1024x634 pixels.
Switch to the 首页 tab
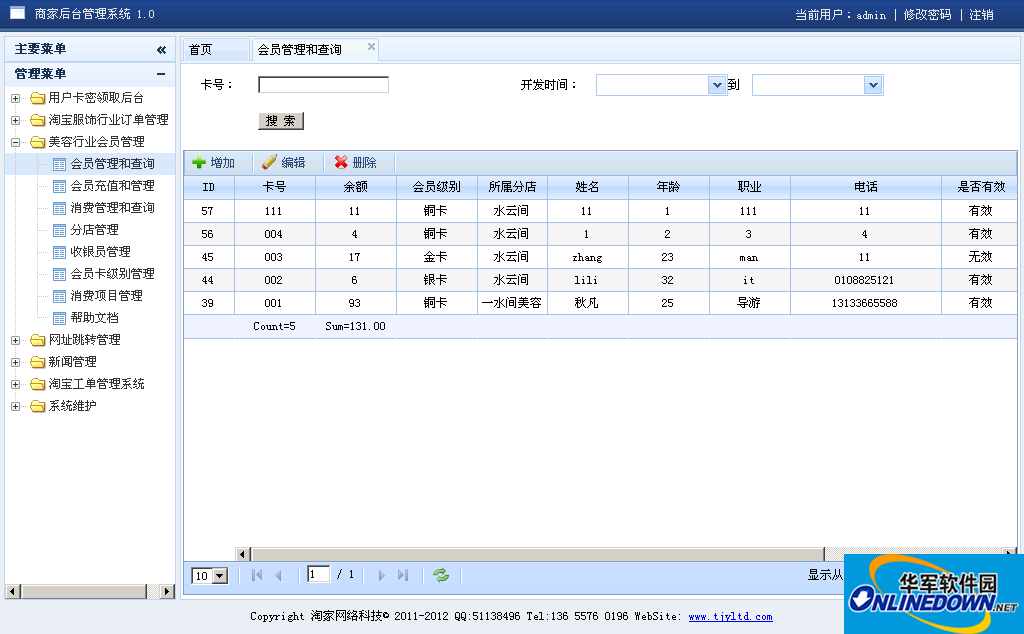pyautogui.click(x=216, y=50)
